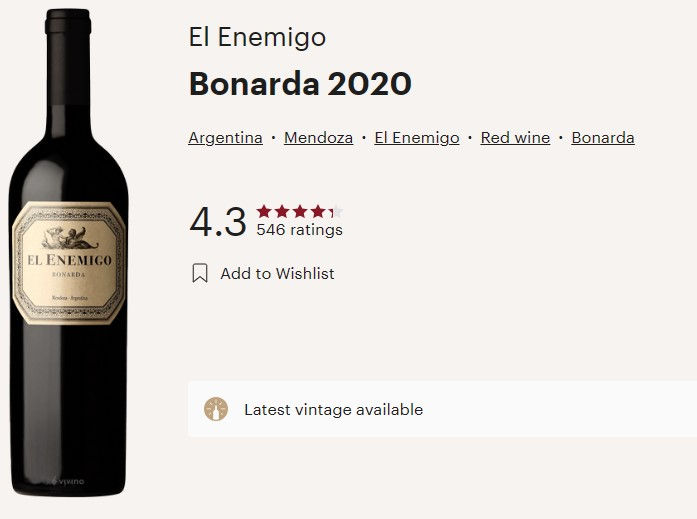Image resolution: width=697 pixels, height=519 pixels.
Task: Open the Argentina country link
Action: (225, 138)
